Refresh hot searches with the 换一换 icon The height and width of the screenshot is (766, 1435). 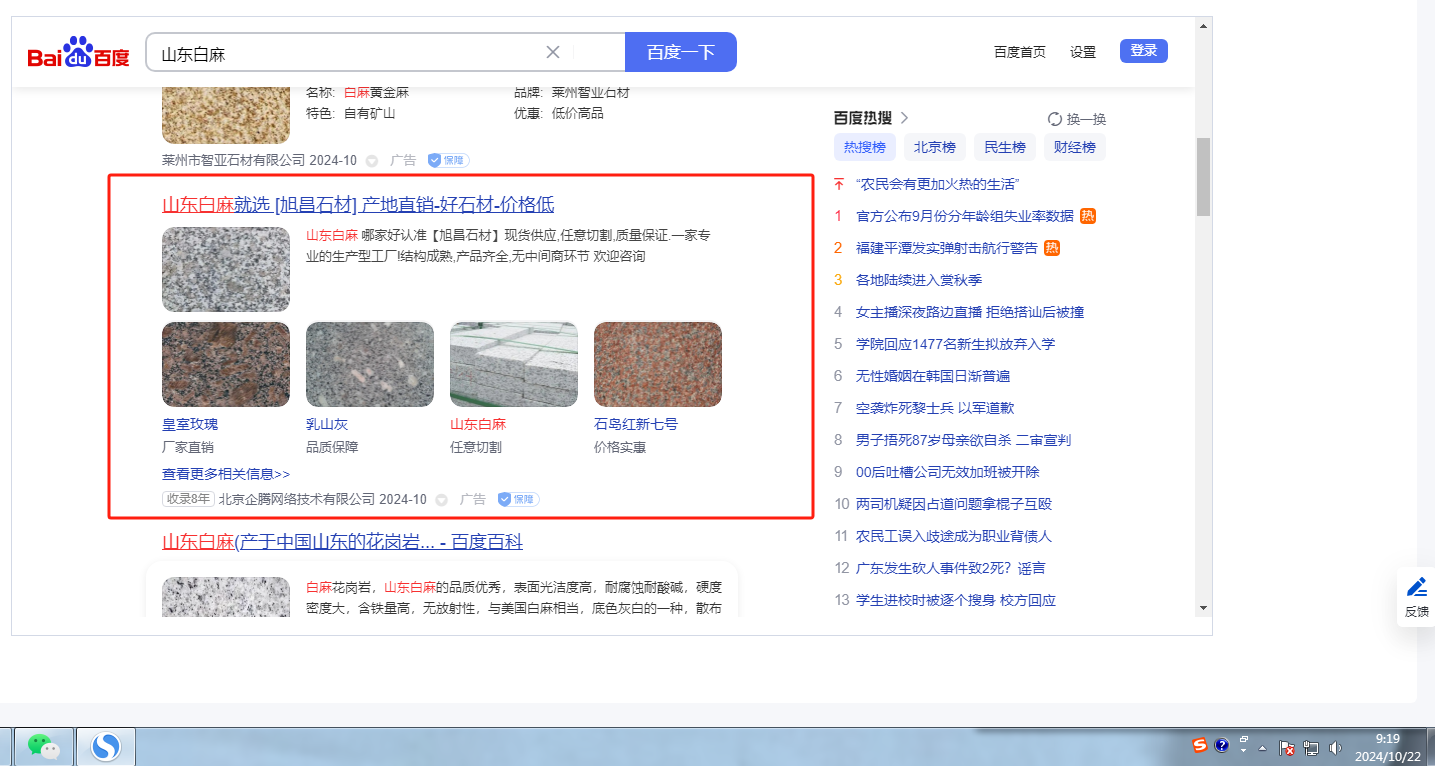coord(1055,119)
